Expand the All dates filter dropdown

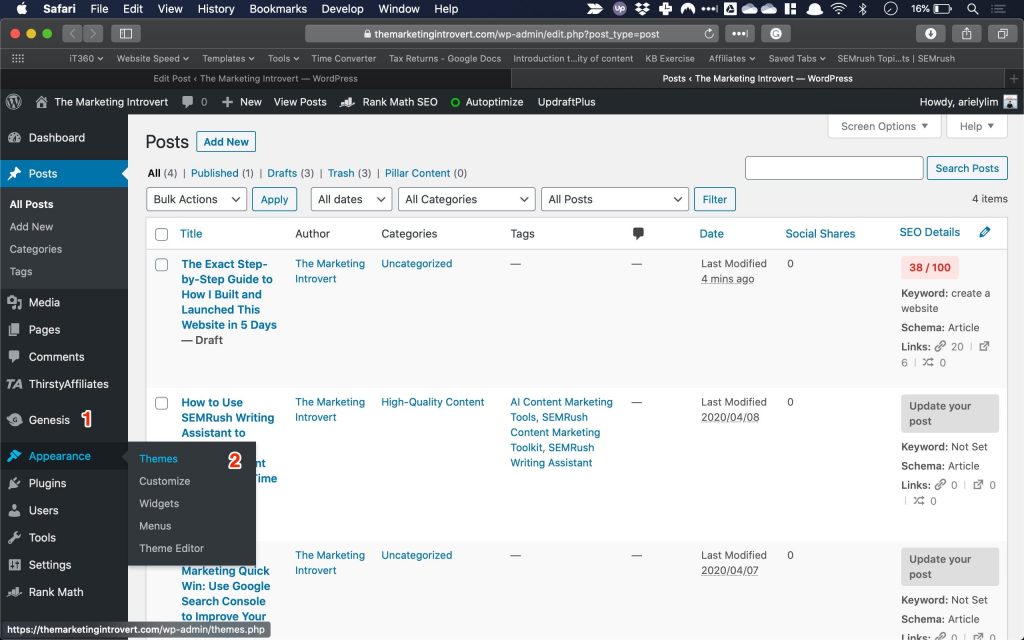(x=350, y=199)
